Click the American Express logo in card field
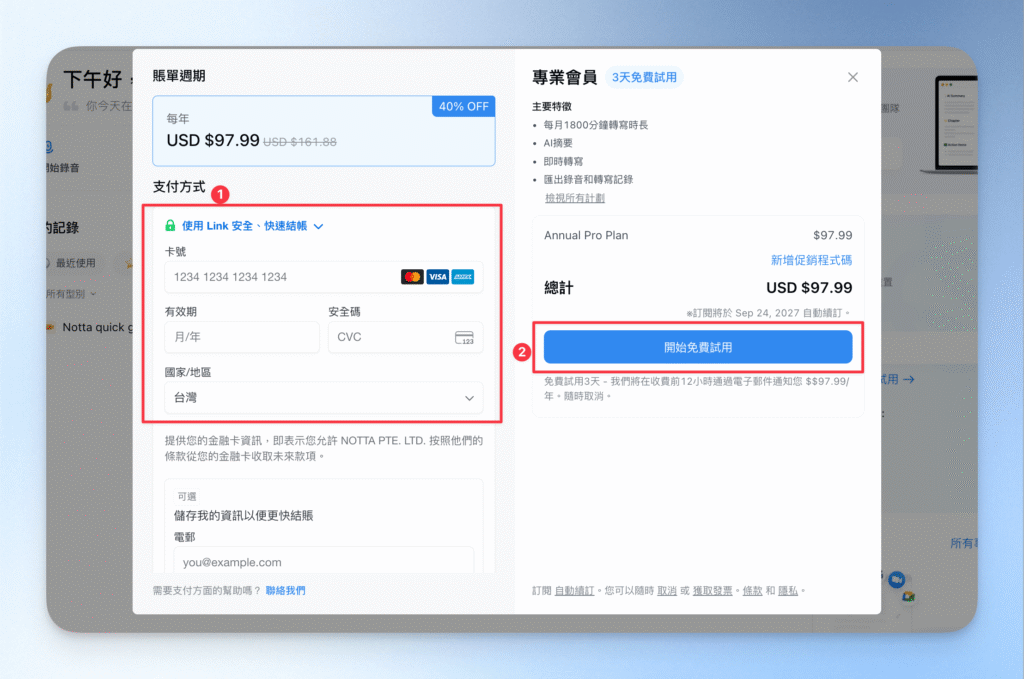The width and height of the screenshot is (1024, 679). pyautogui.click(x=463, y=277)
